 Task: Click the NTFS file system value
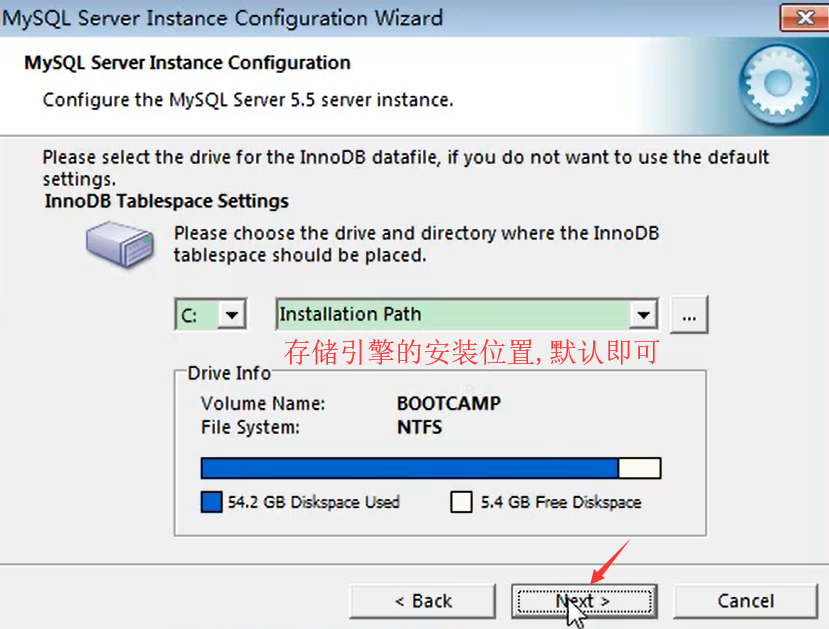pyautogui.click(x=420, y=427)
